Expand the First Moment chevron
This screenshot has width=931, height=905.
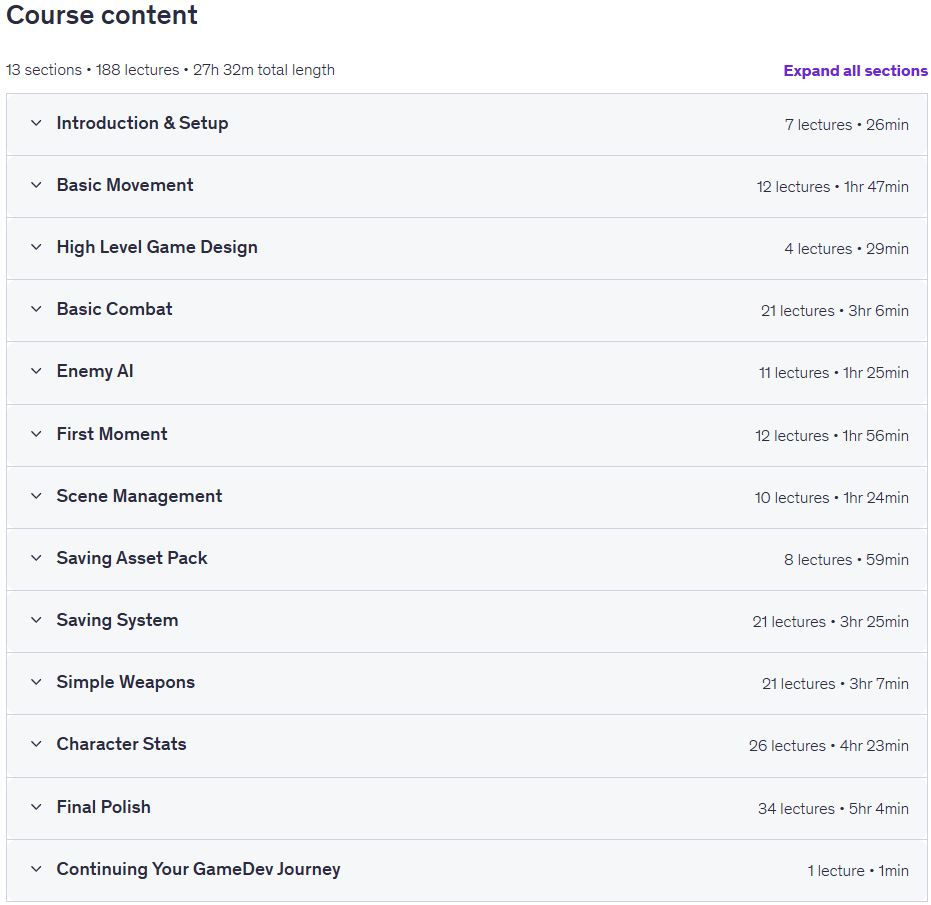tap(36, 433)
